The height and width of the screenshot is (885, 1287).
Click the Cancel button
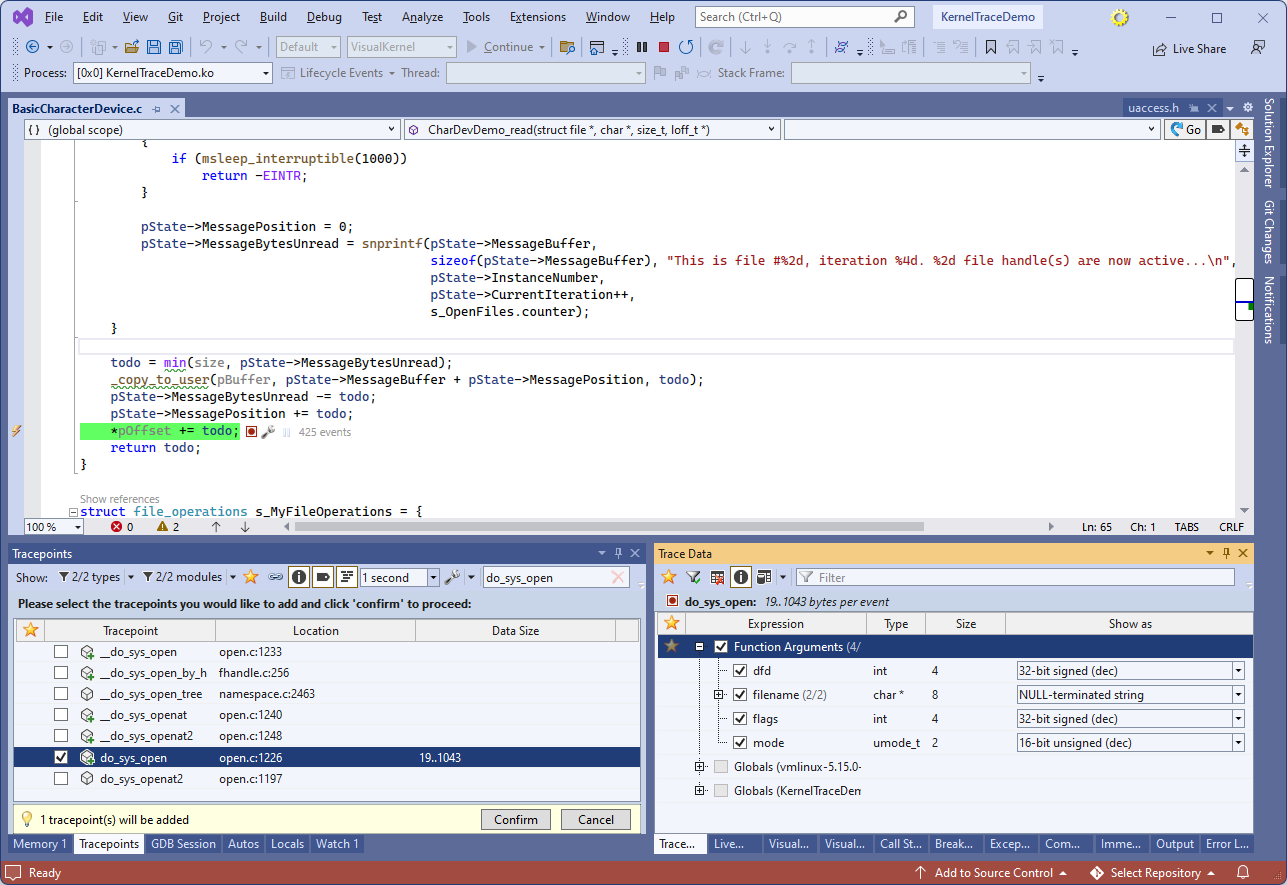click(595, 820)
